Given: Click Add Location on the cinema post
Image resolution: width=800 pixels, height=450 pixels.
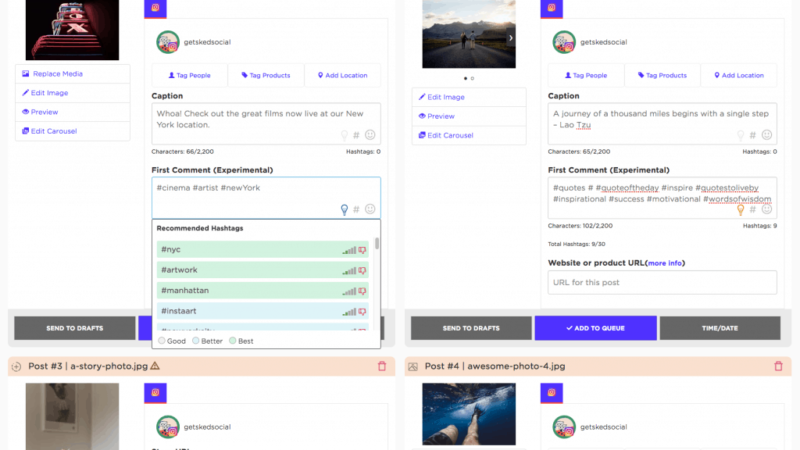Looking at the screenshot, I should point(342,75).
